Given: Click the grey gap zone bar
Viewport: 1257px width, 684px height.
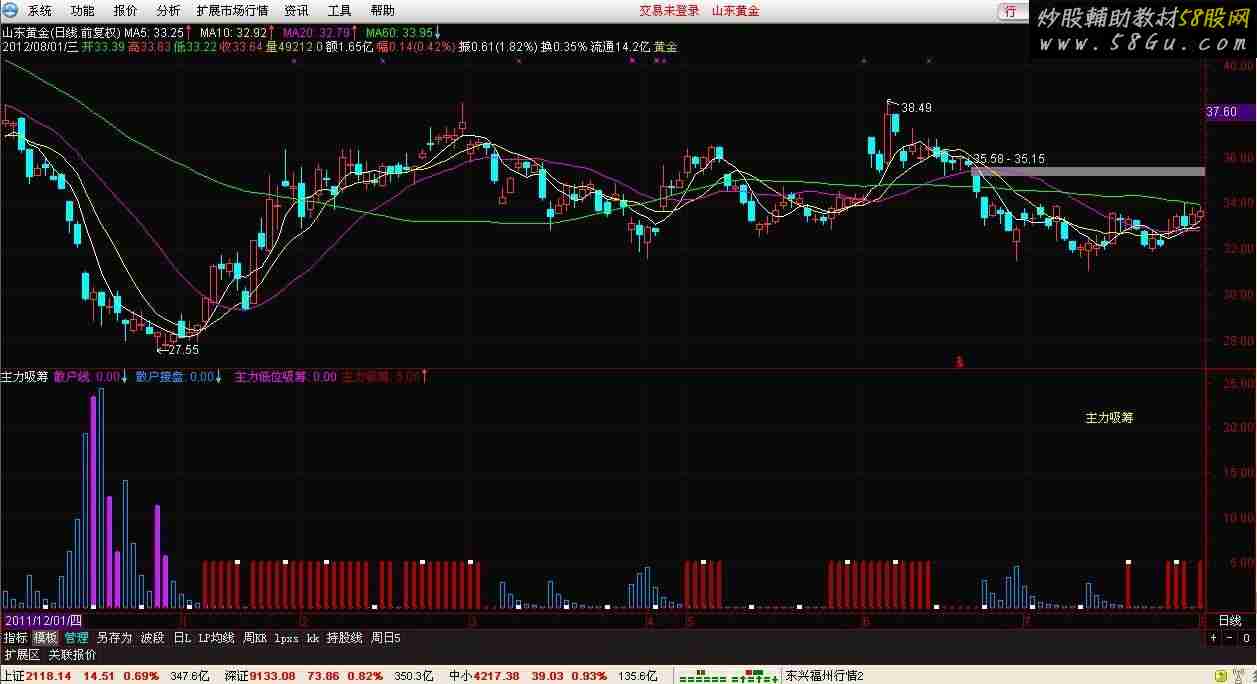Looking at the screenshot, I should [1088, 172].
